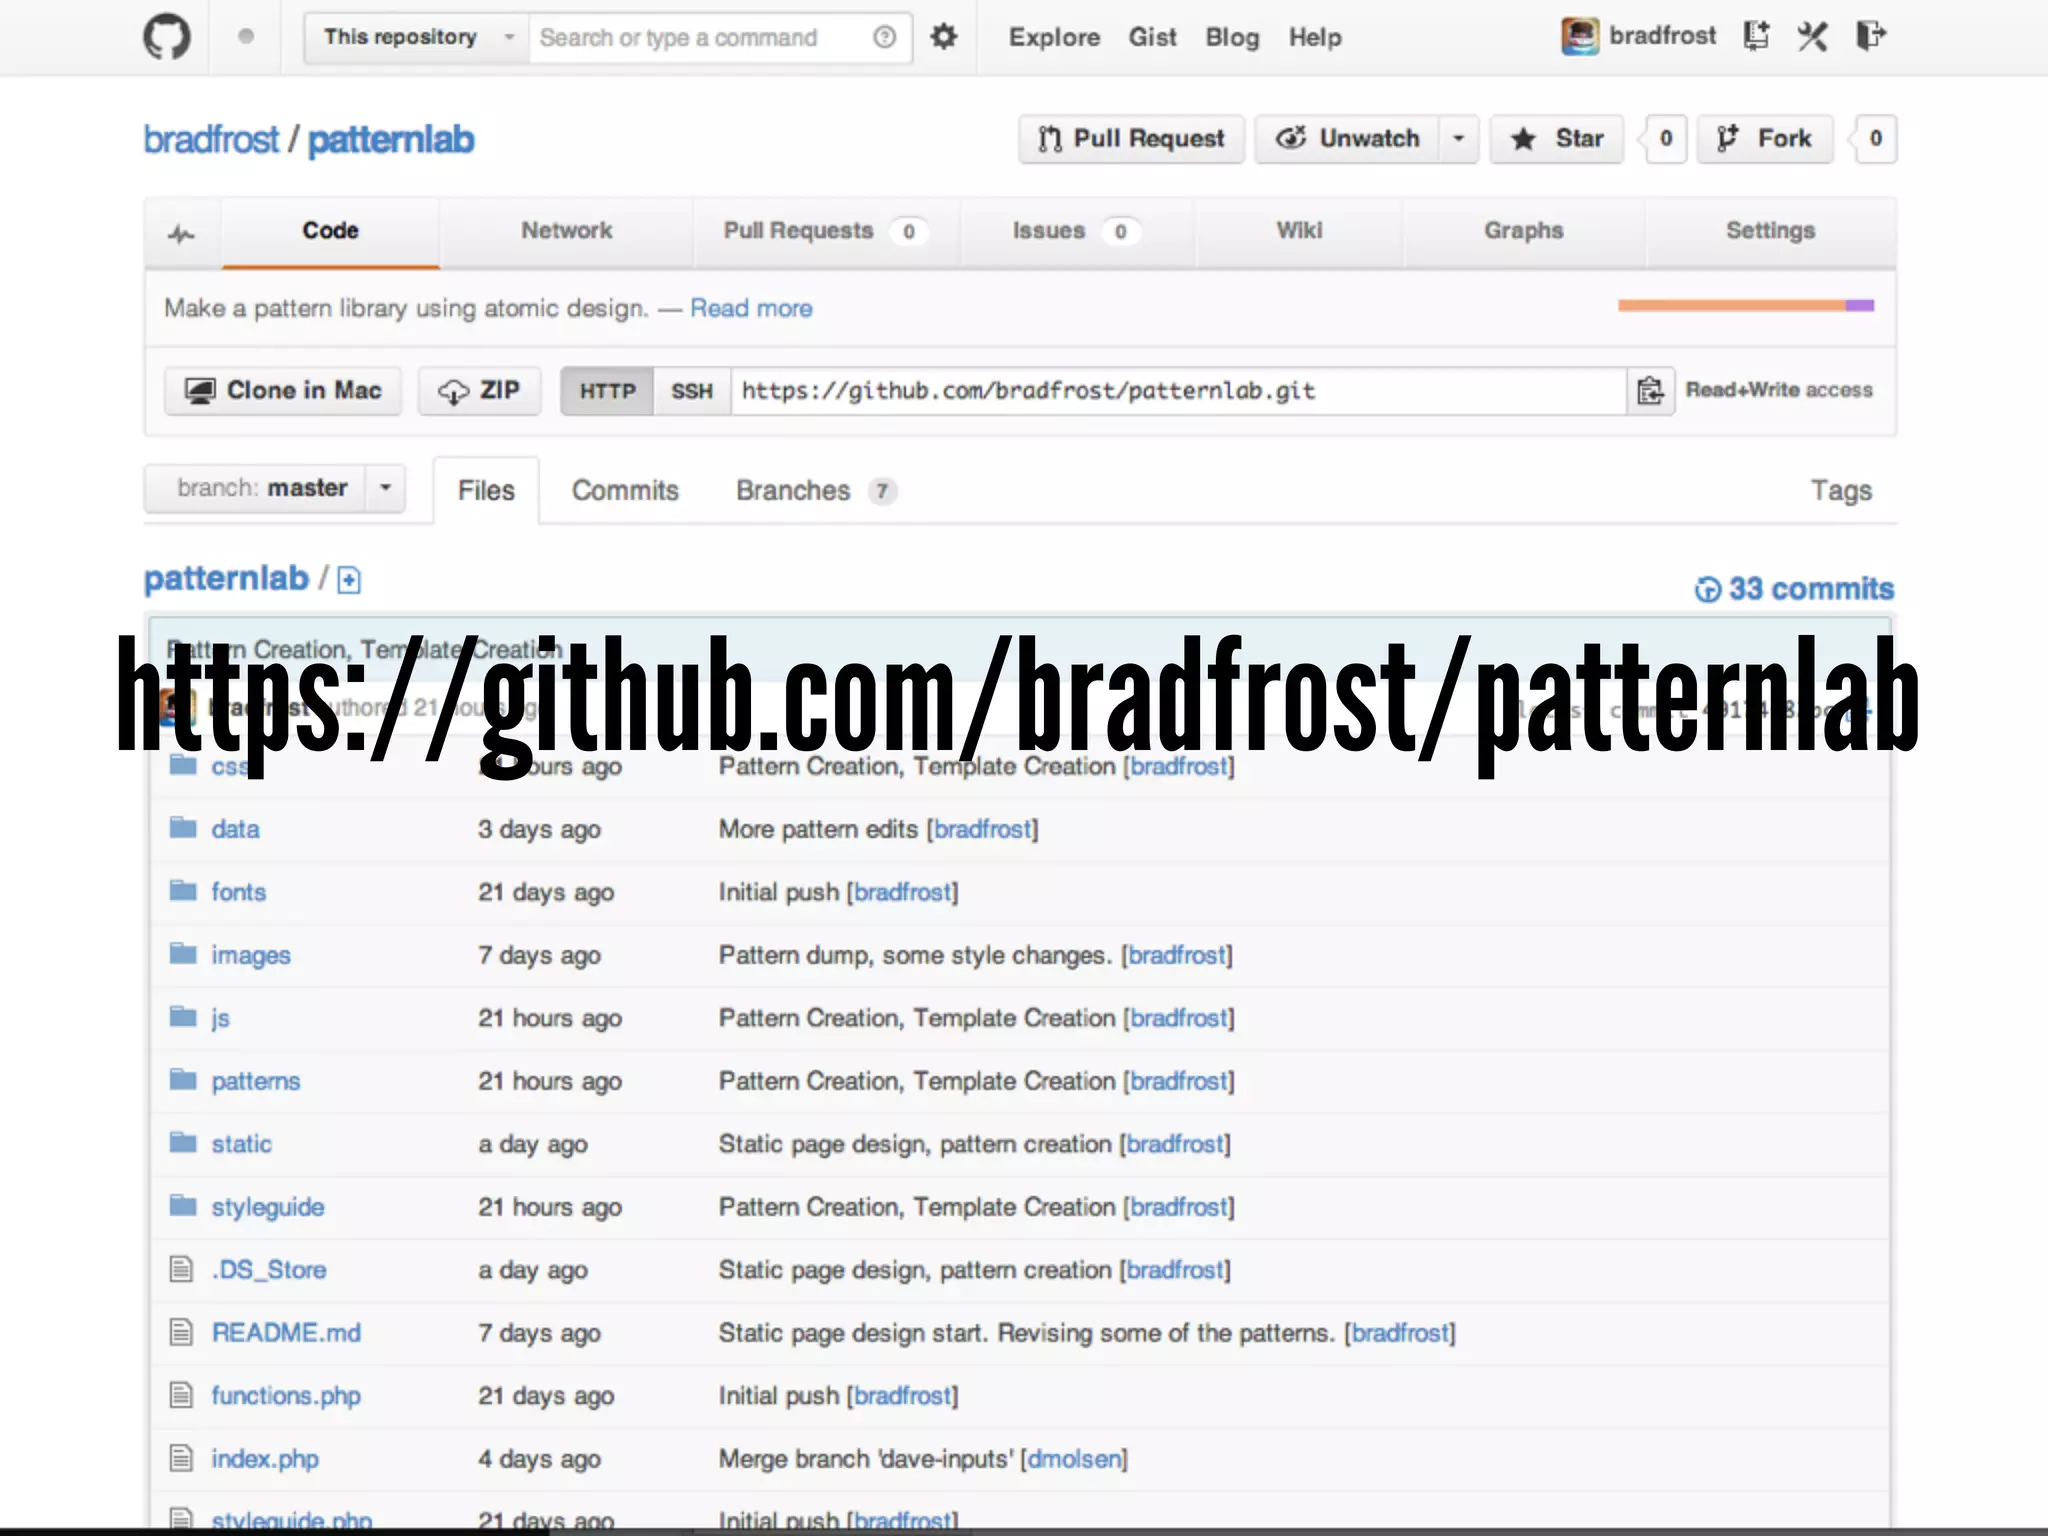Open the notifications dot indicator
The height and width of the screenshot is (1536, 2048).
(246, 37)
